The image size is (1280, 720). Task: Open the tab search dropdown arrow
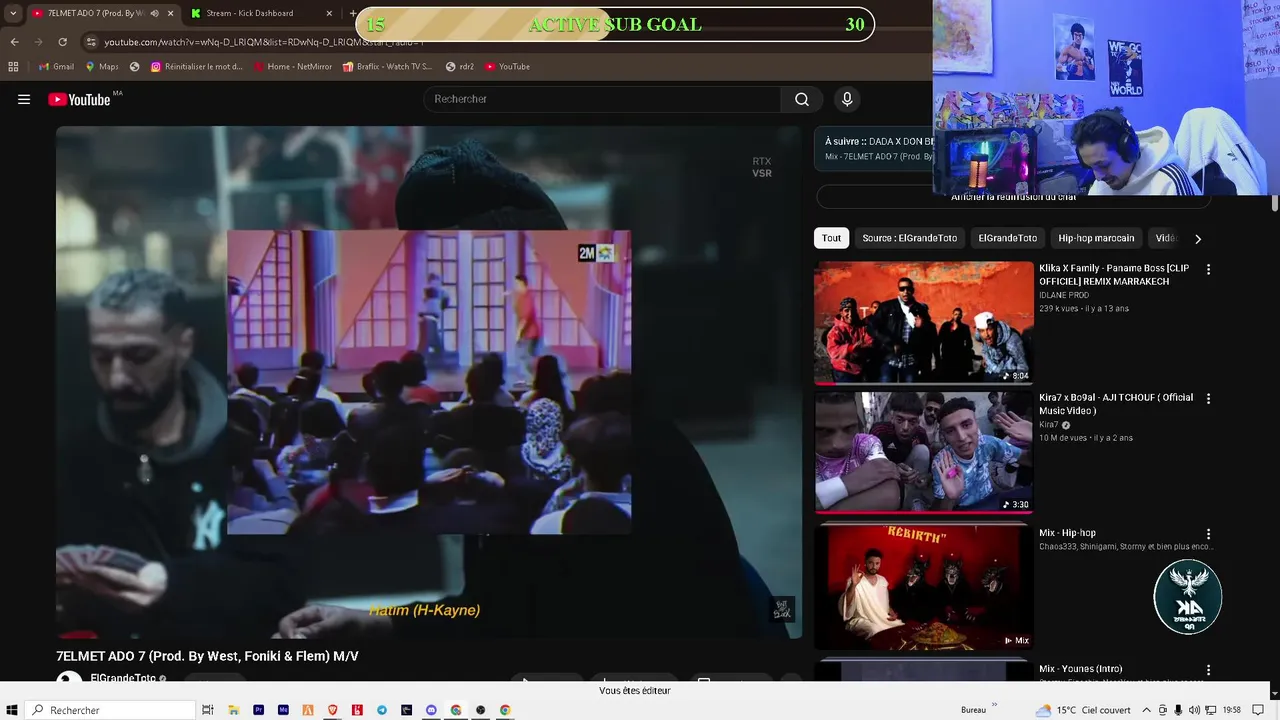pos(12,13)
